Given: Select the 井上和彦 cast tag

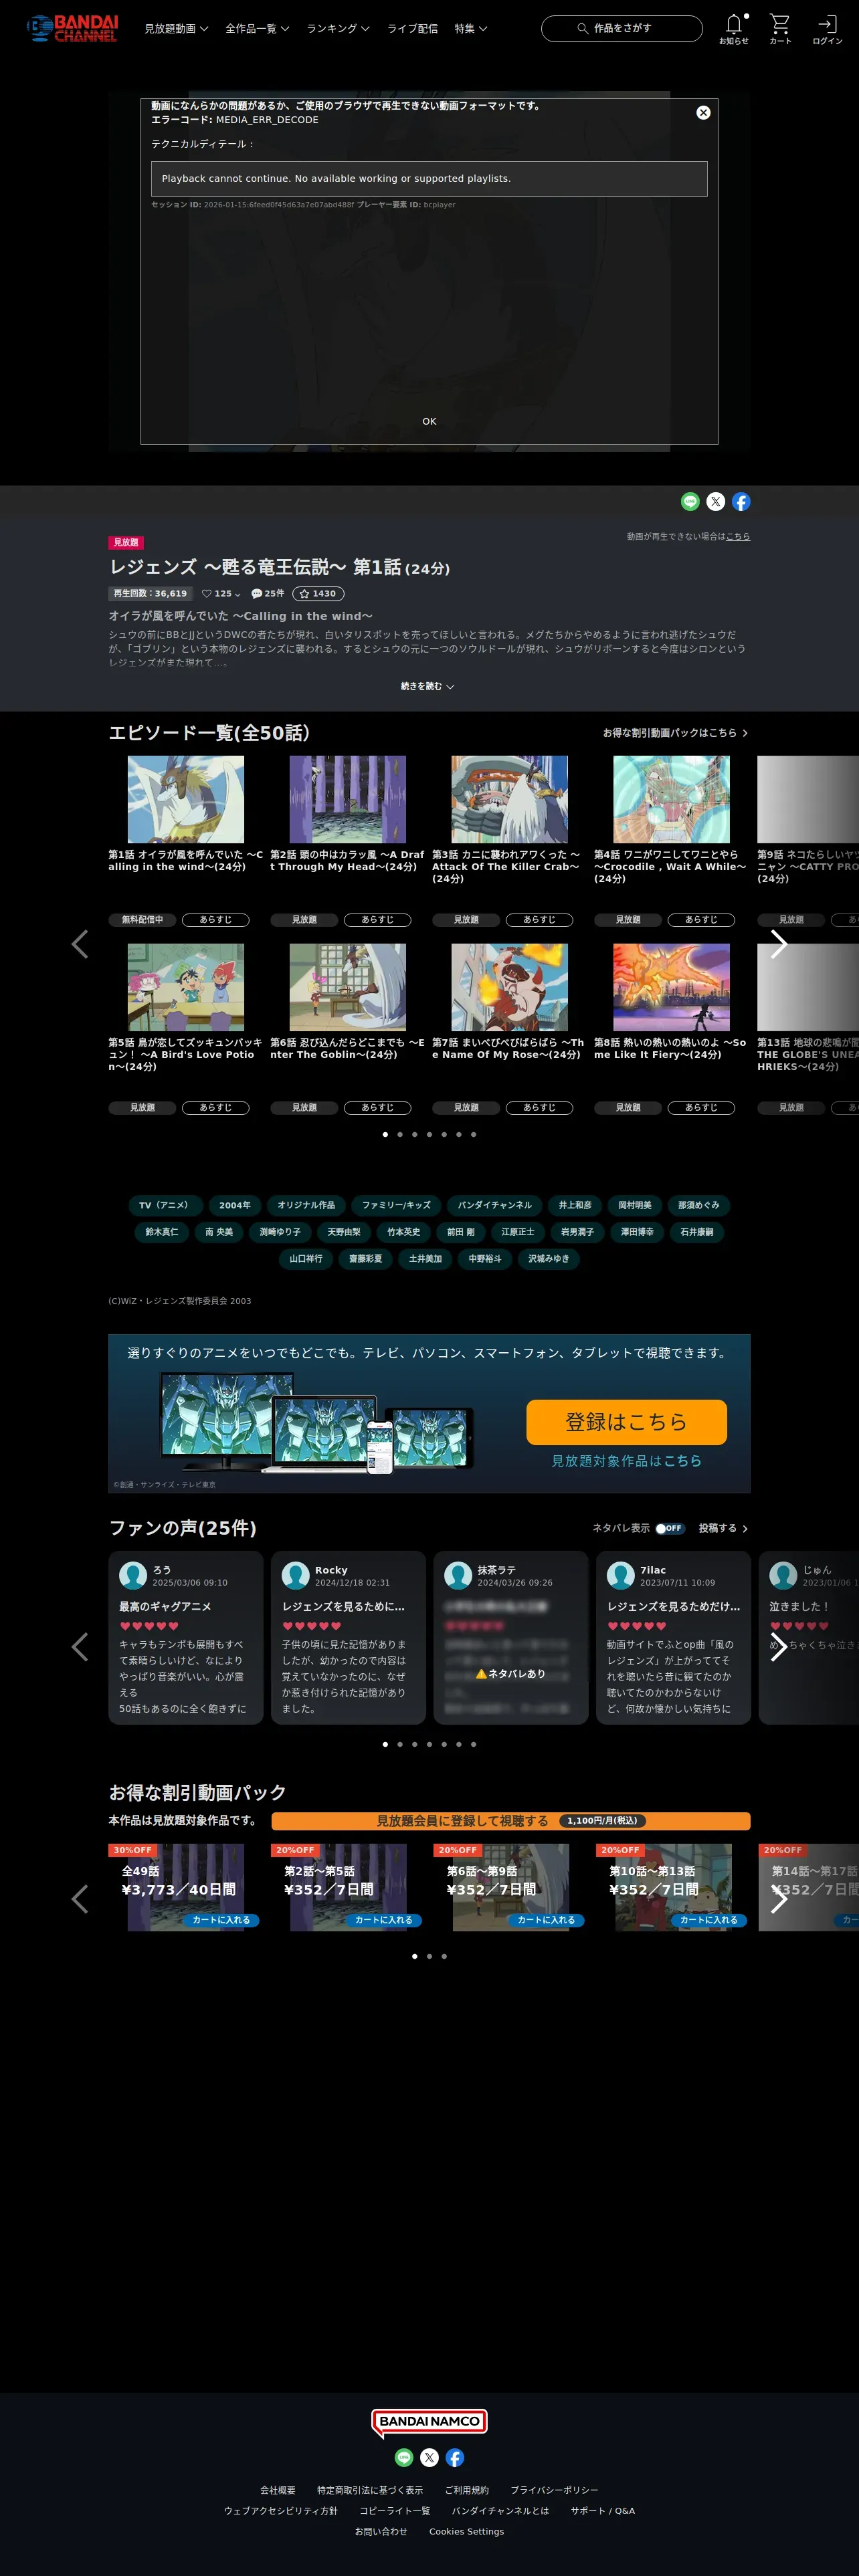Looking at the screenshot, I should (575, 1205).
